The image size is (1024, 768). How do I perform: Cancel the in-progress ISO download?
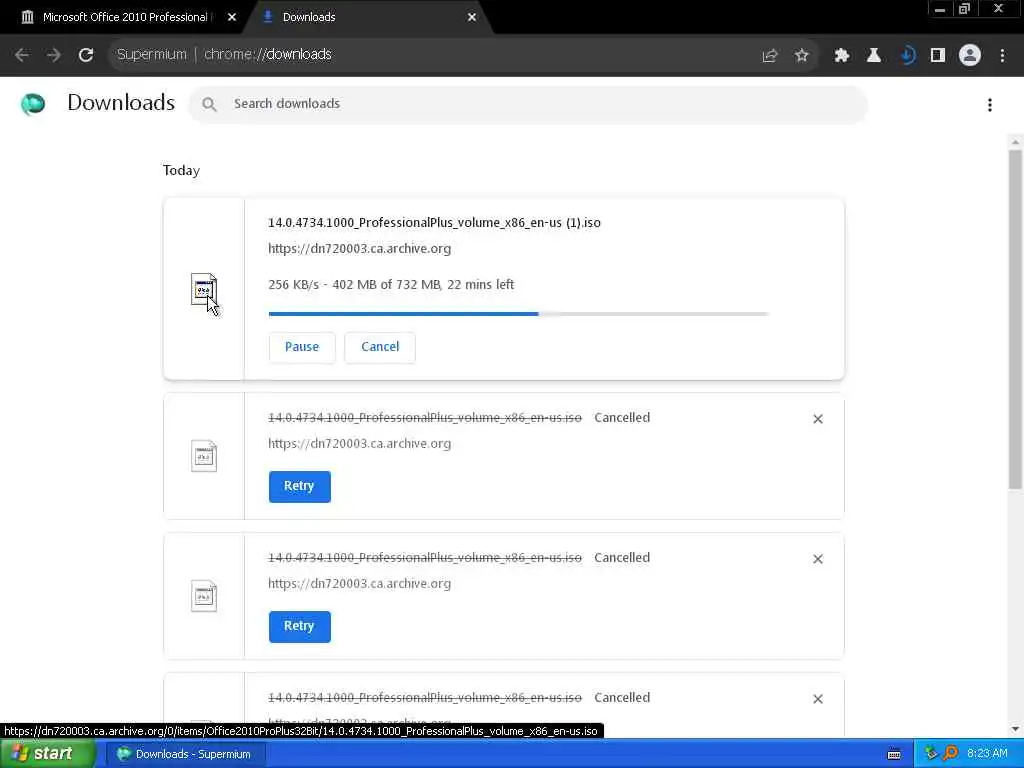380,347
